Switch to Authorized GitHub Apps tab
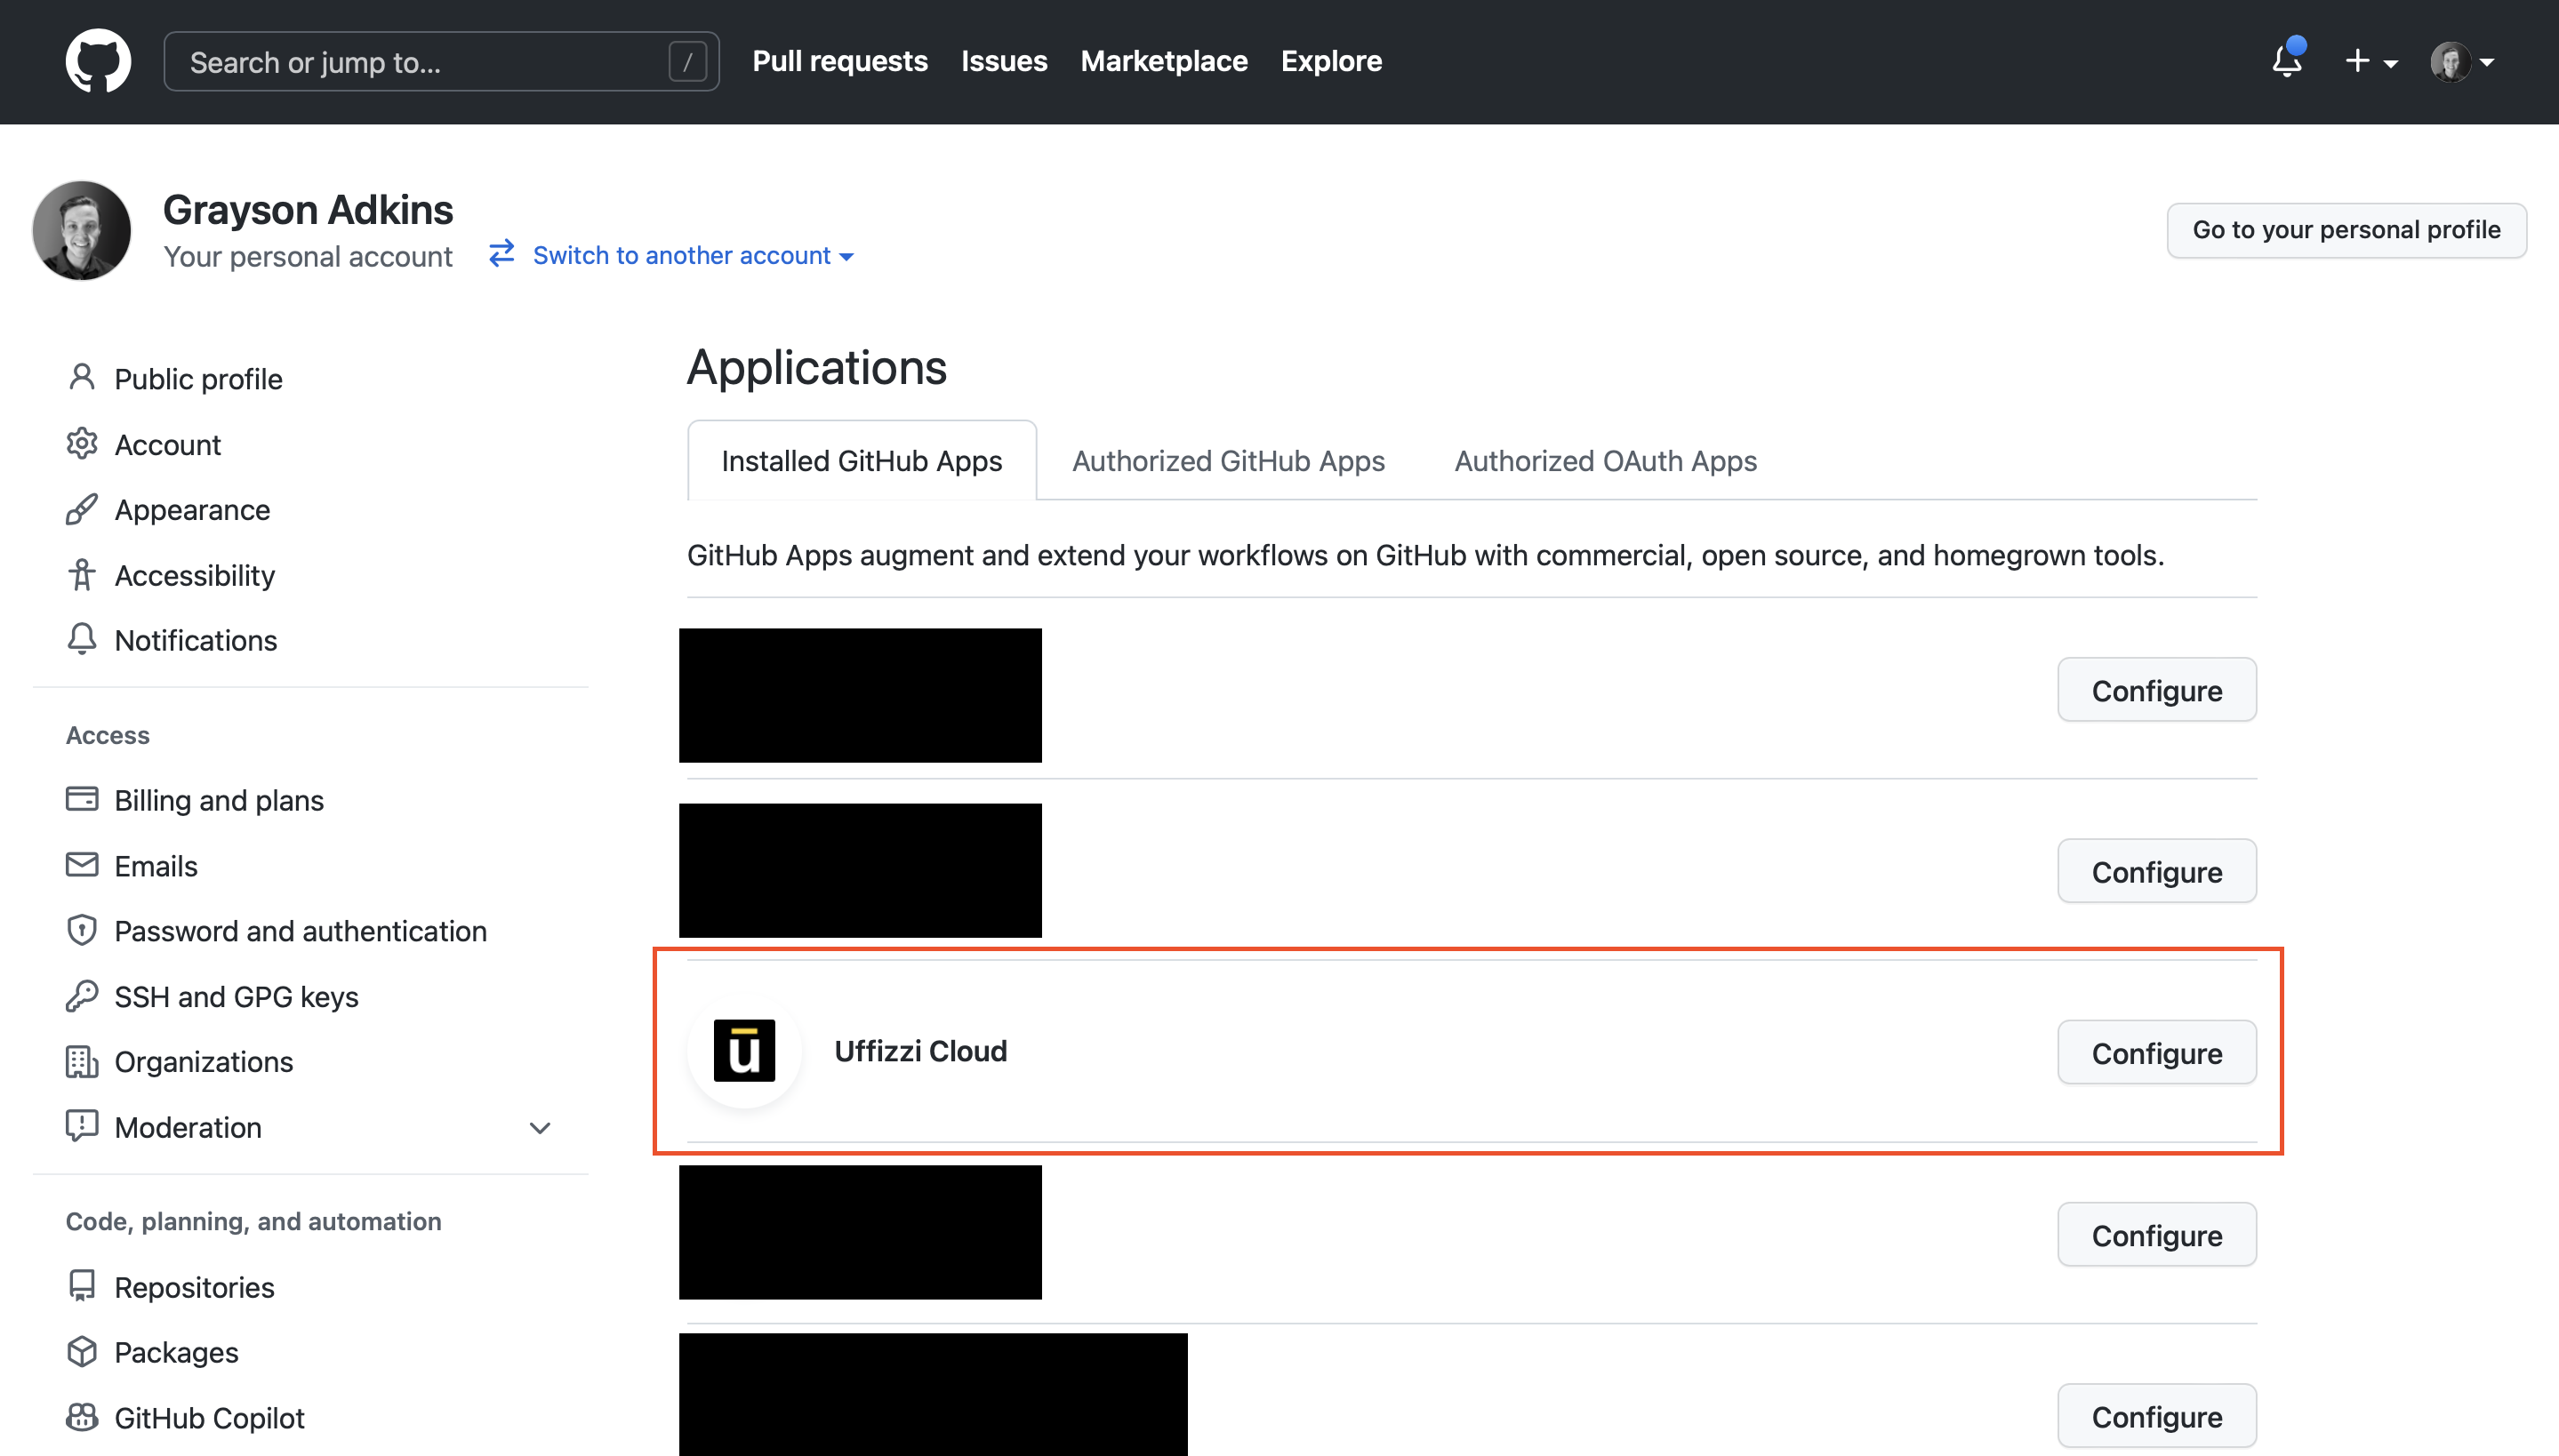The width and height of the screenshot is (2559, 1456). tap(1227, 461)
